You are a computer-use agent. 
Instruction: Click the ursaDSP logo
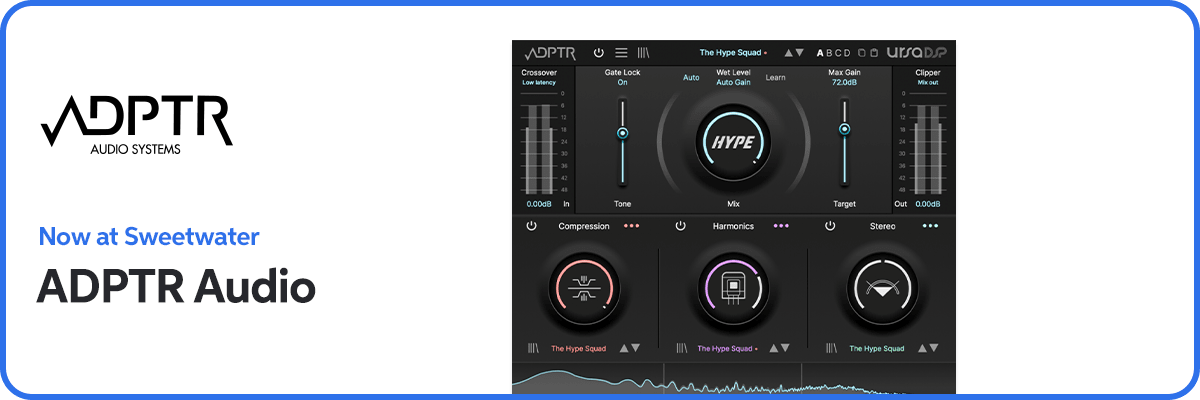[917, 52]
